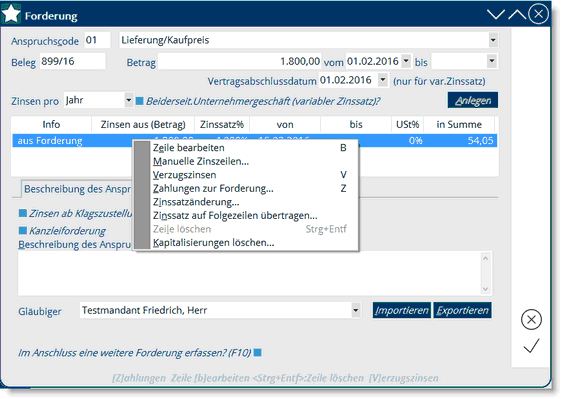Screen dimensions: 562x399
Task: Switch to the Beschreibung des Anspruchs tab
Action: click(77, 189)
